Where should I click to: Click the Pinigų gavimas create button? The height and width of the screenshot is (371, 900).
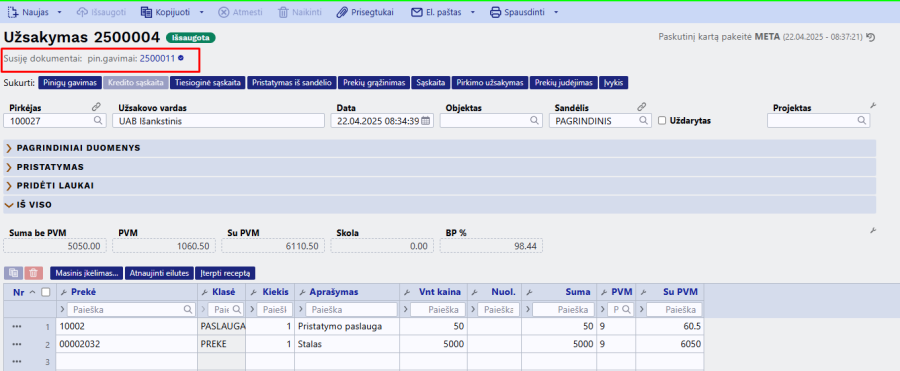pos(70,83)
